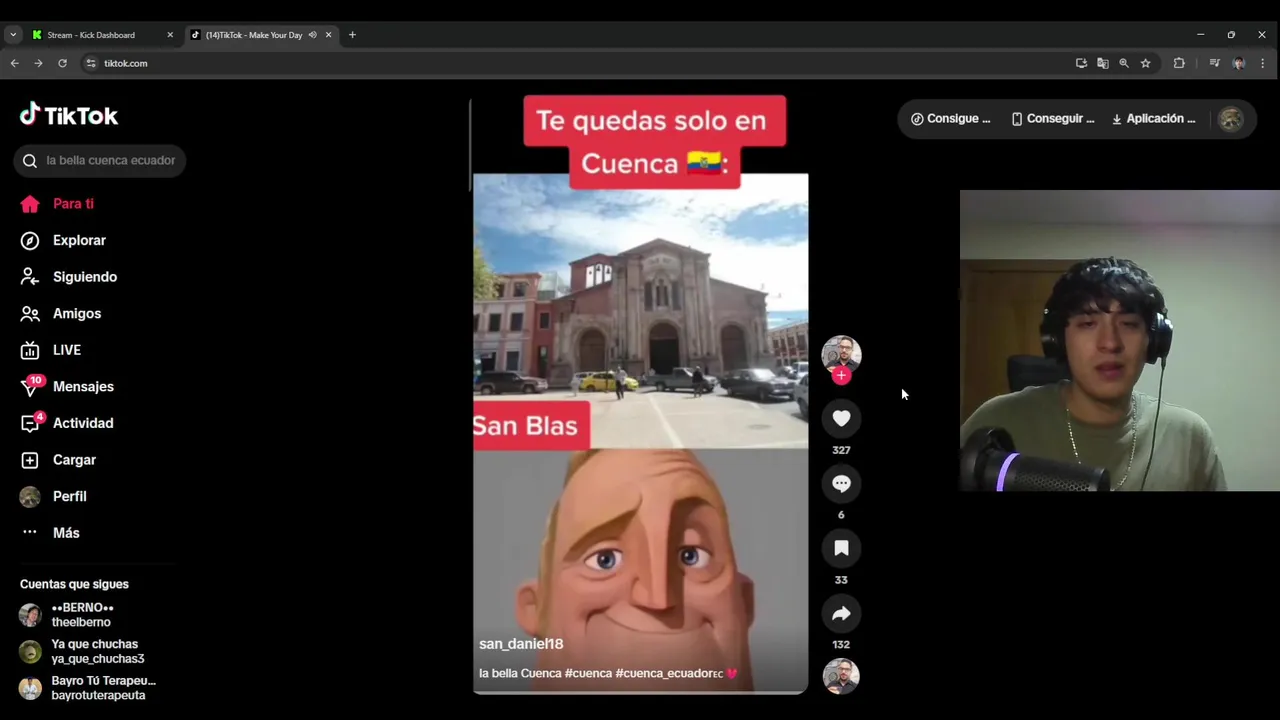Open Perfil page
The height and width of the screenshot is (720, 1280).
point(69,496)
